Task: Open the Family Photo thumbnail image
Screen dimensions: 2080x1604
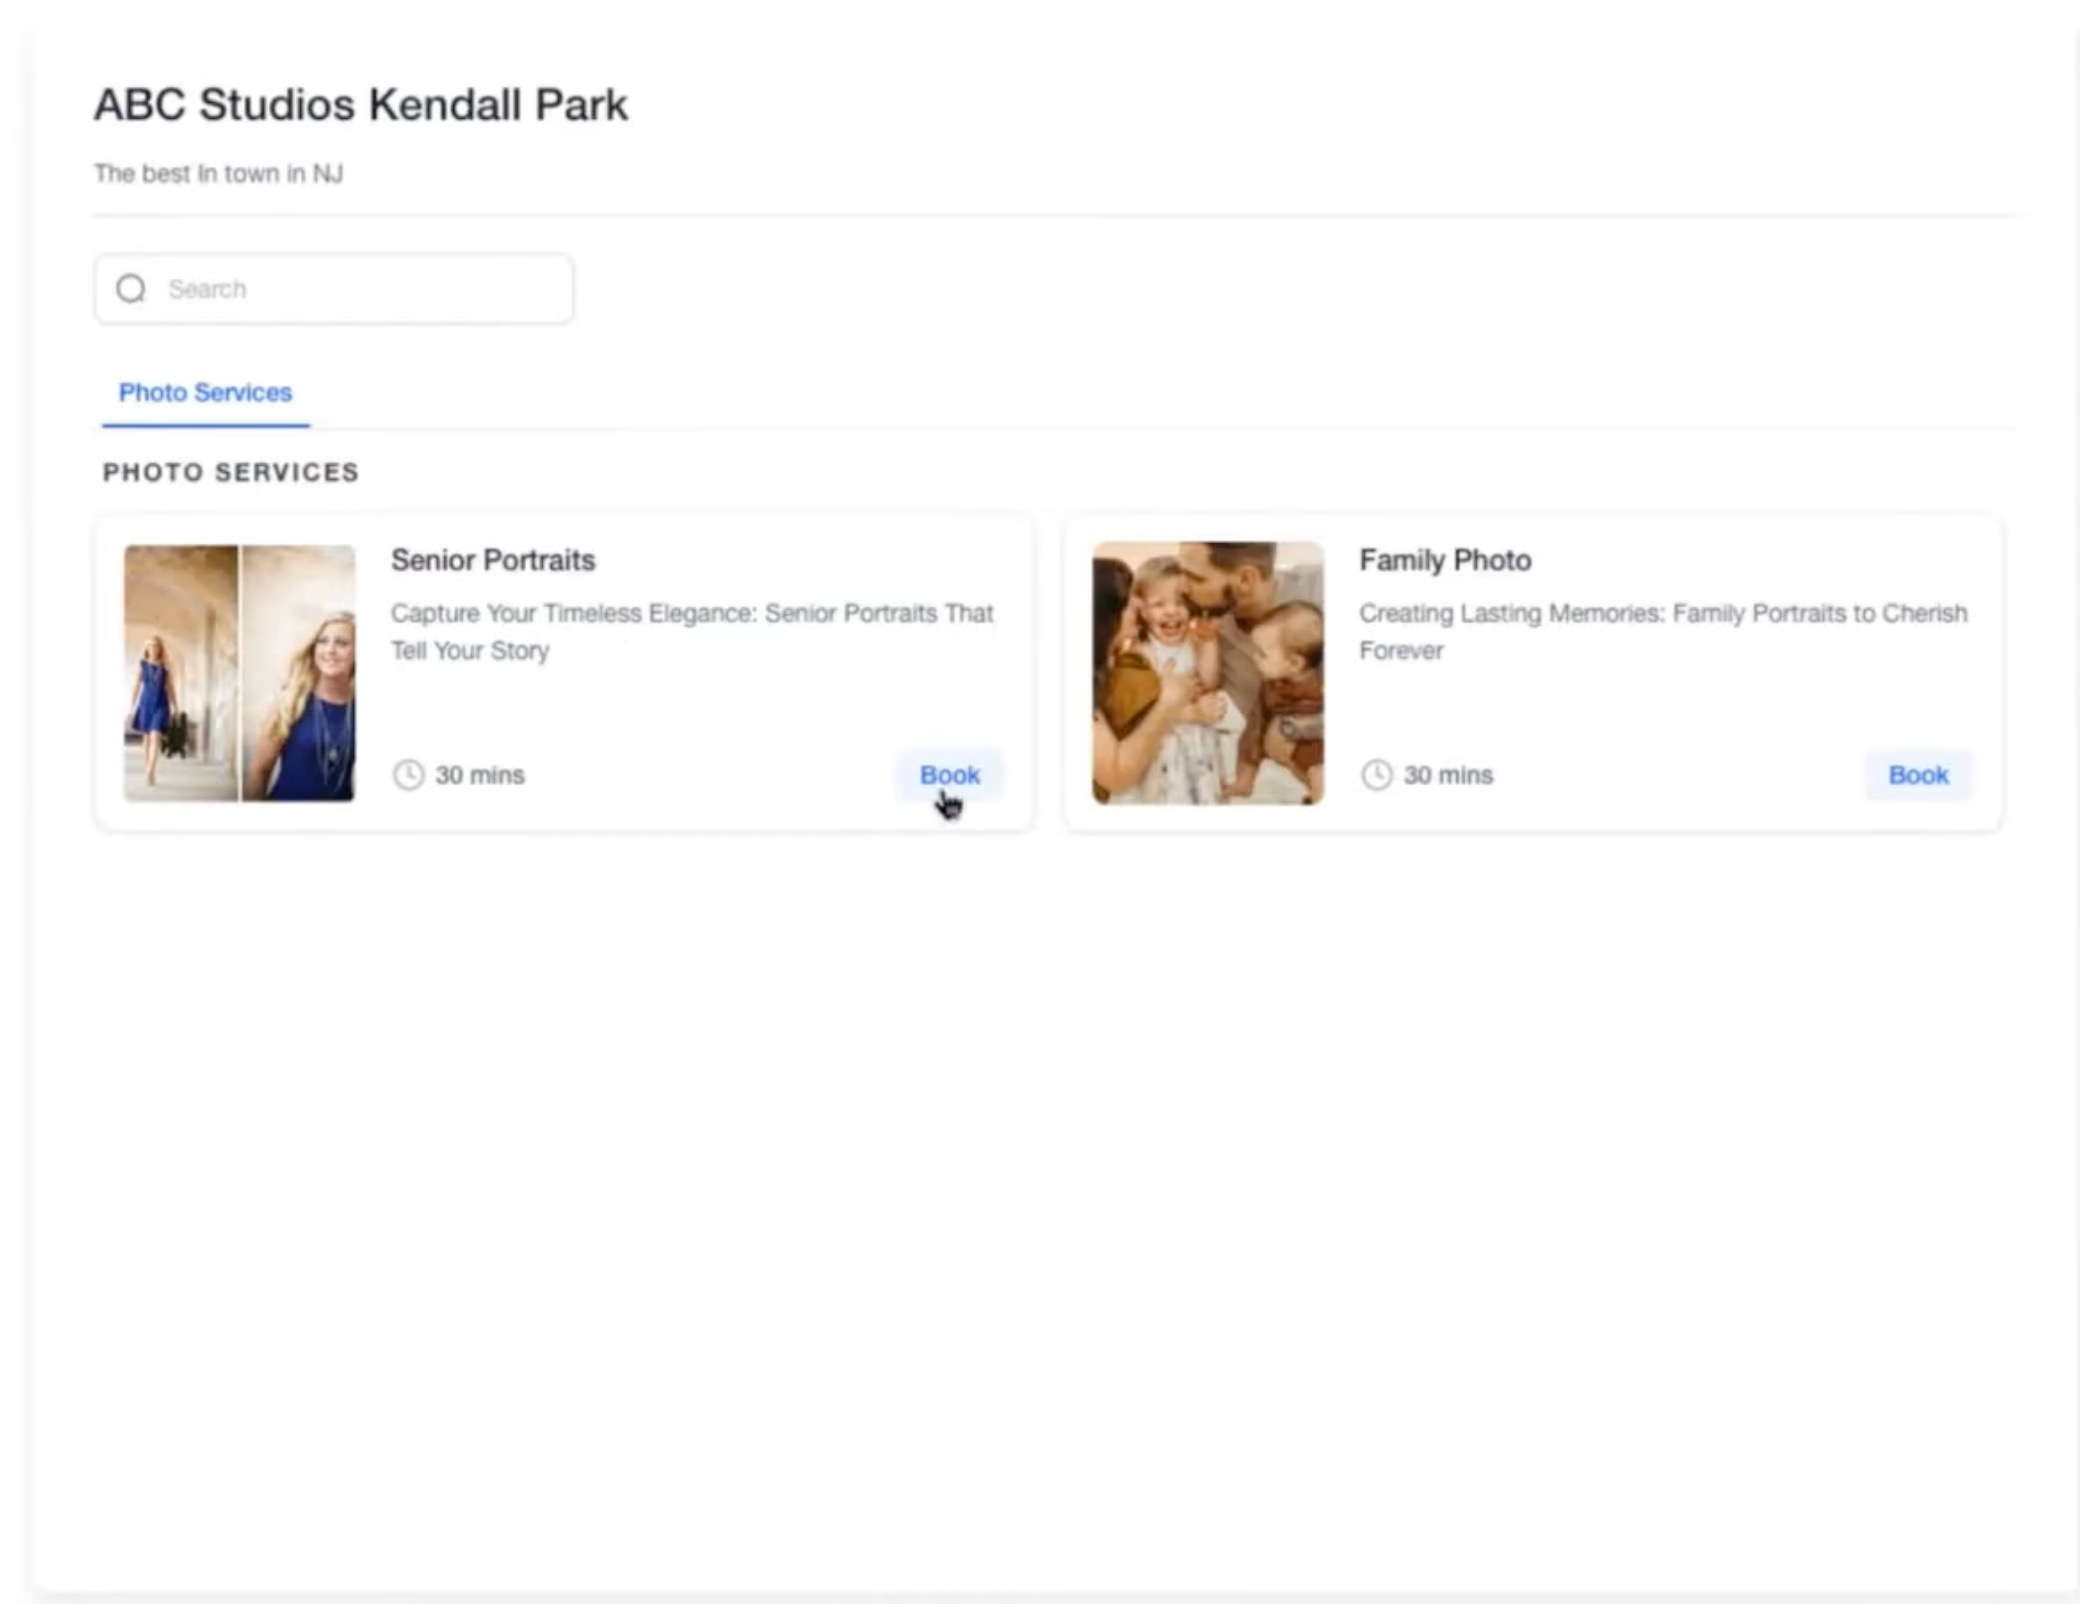Action: pos(1207,673)
